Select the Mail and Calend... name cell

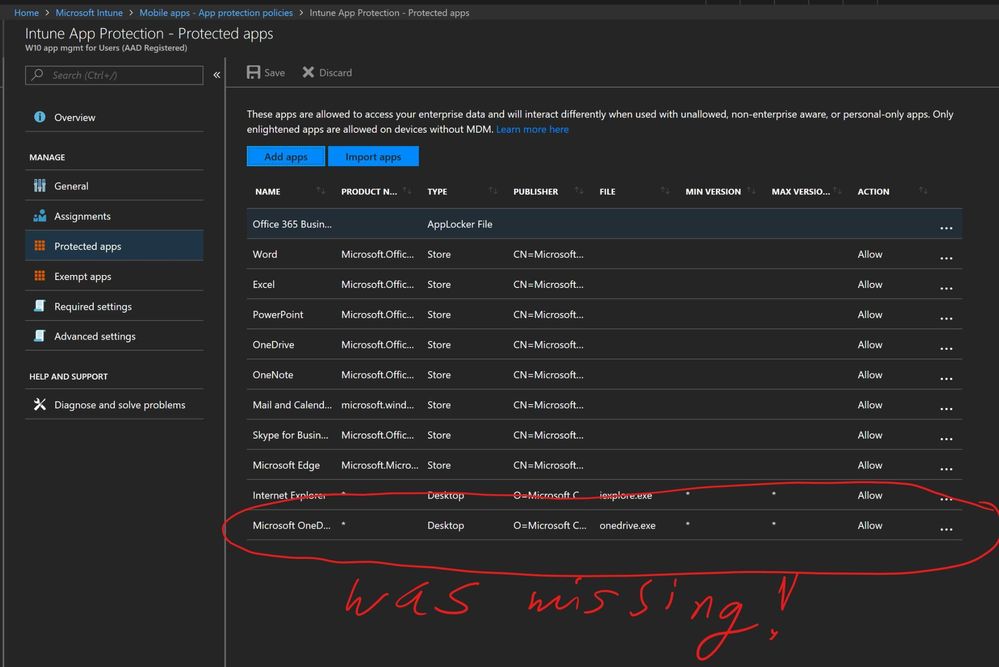pos(292,405)
